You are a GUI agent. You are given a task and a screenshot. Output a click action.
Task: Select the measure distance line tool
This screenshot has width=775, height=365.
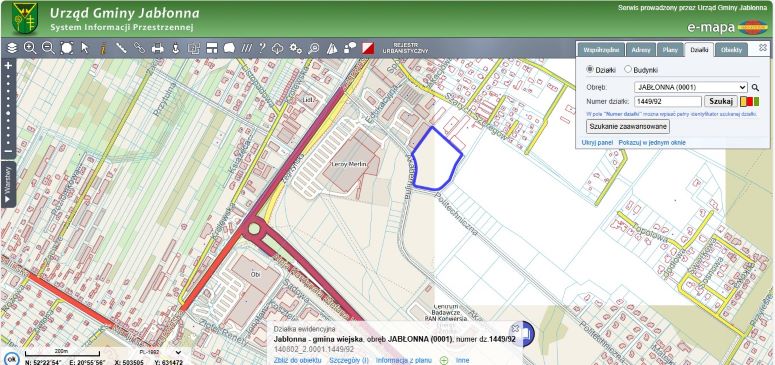point(121,48)
